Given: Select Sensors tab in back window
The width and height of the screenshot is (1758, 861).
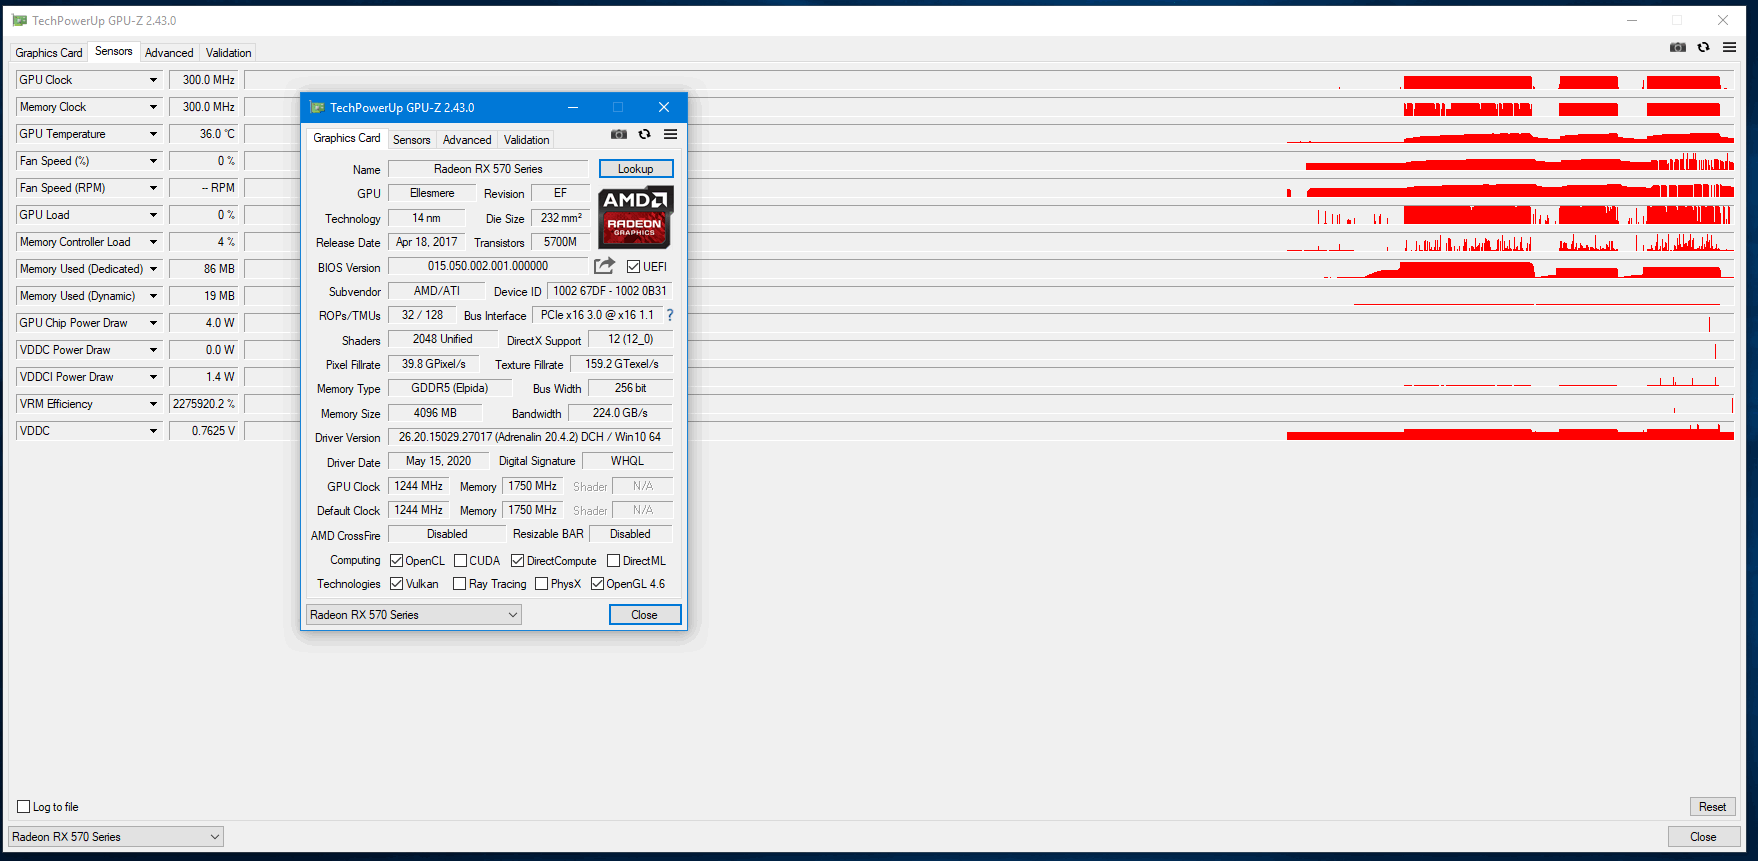Looking at the screenshot, I should [x=114, y=51].
